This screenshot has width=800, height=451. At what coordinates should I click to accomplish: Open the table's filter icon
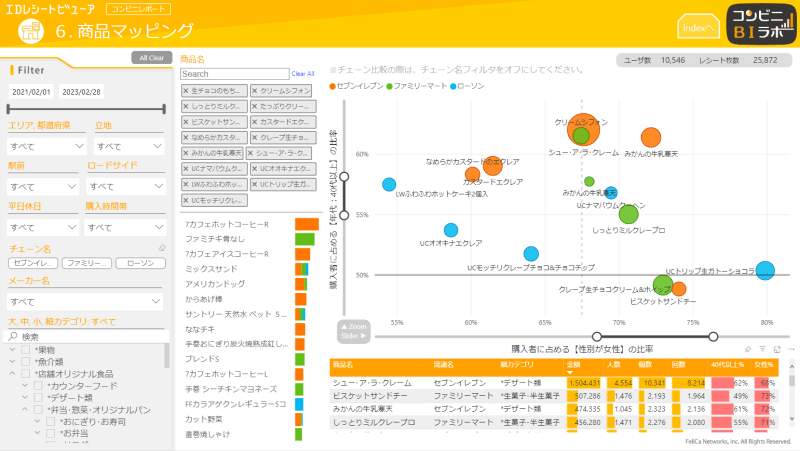tap(762, 349)
